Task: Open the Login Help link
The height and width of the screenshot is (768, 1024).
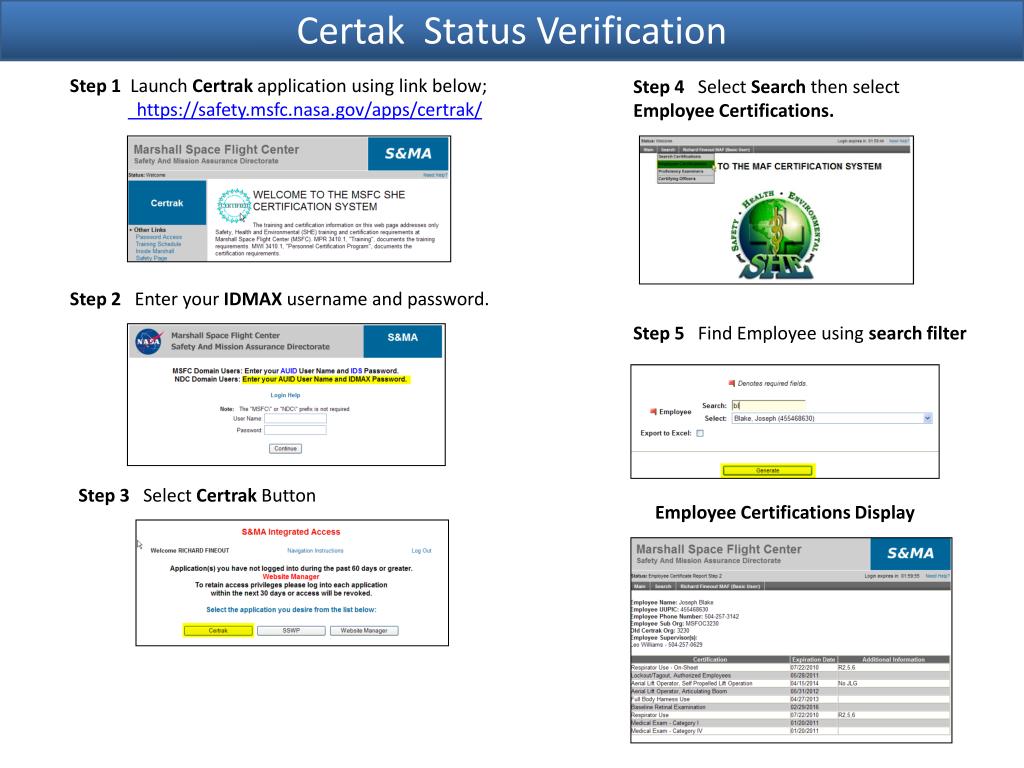Action: [x=285, y=395]
